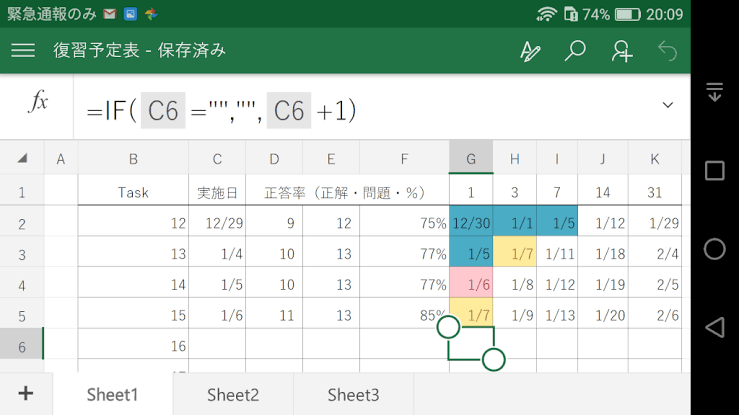
Task: Tap cell '12/29' in column C
Action: click(x=217, y=221)
